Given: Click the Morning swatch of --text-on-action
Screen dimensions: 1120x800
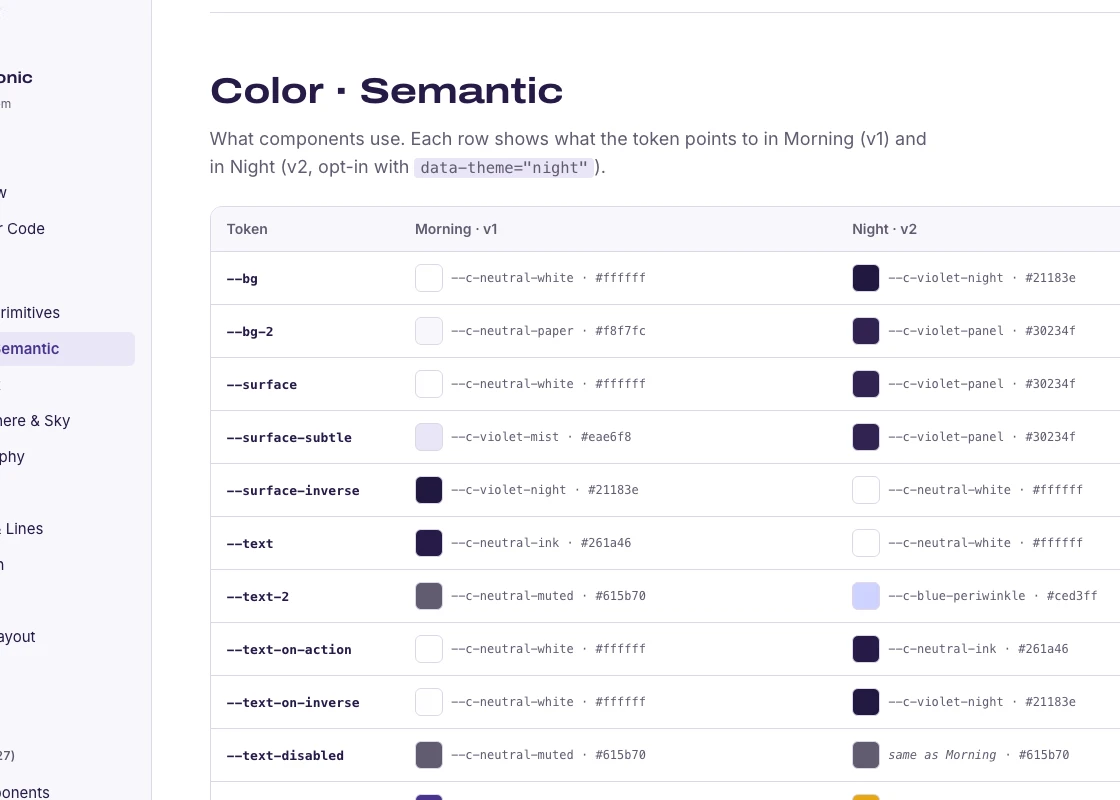Looking at the screenshot, I should (x=429, y=649).
